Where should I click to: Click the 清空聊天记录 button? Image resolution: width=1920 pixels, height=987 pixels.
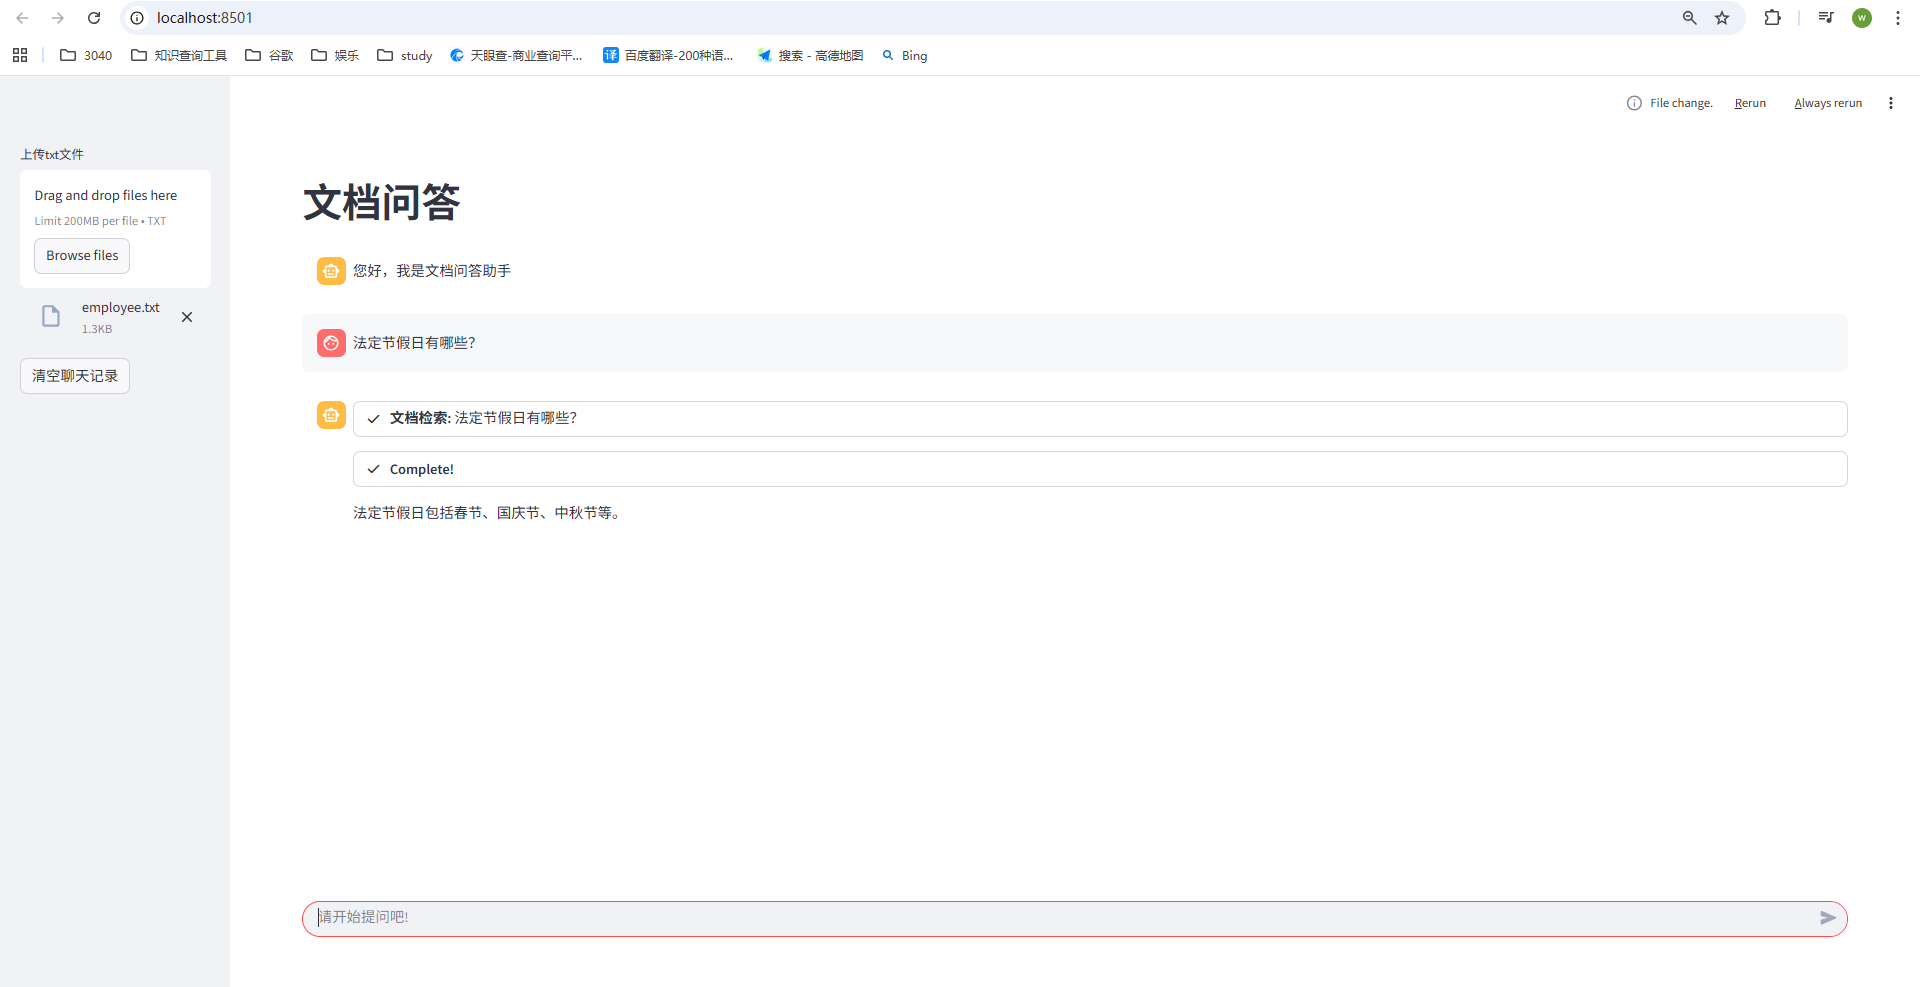point(75,376)
